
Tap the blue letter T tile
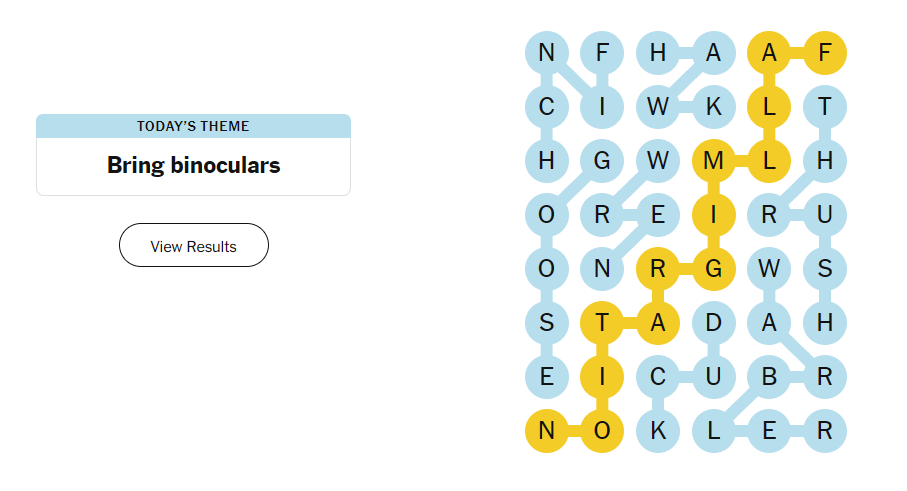(825, 106)
